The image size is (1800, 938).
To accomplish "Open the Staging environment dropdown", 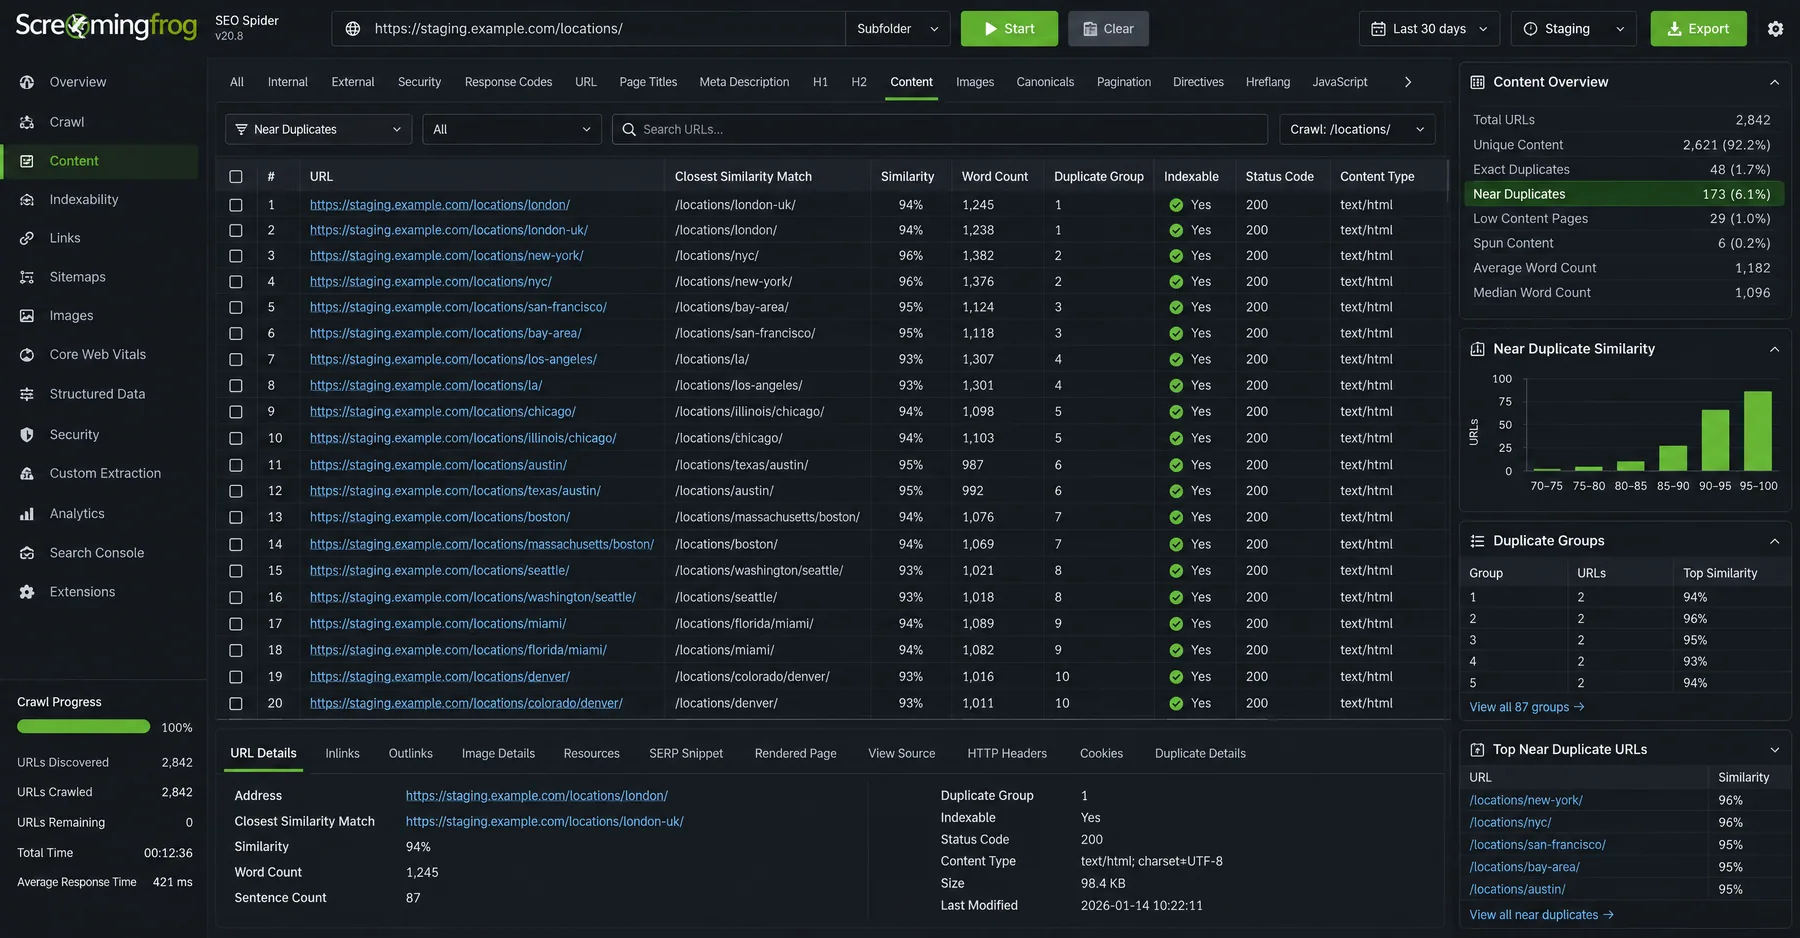I will click(x=1573, y=29).
